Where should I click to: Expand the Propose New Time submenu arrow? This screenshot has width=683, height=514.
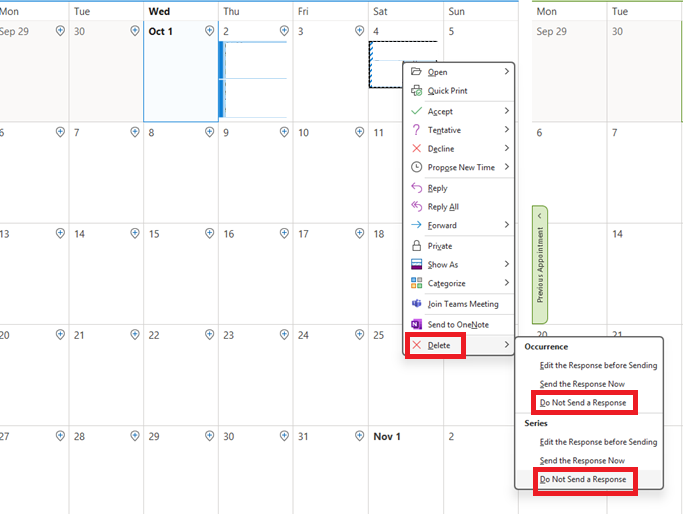pos(507,167)
